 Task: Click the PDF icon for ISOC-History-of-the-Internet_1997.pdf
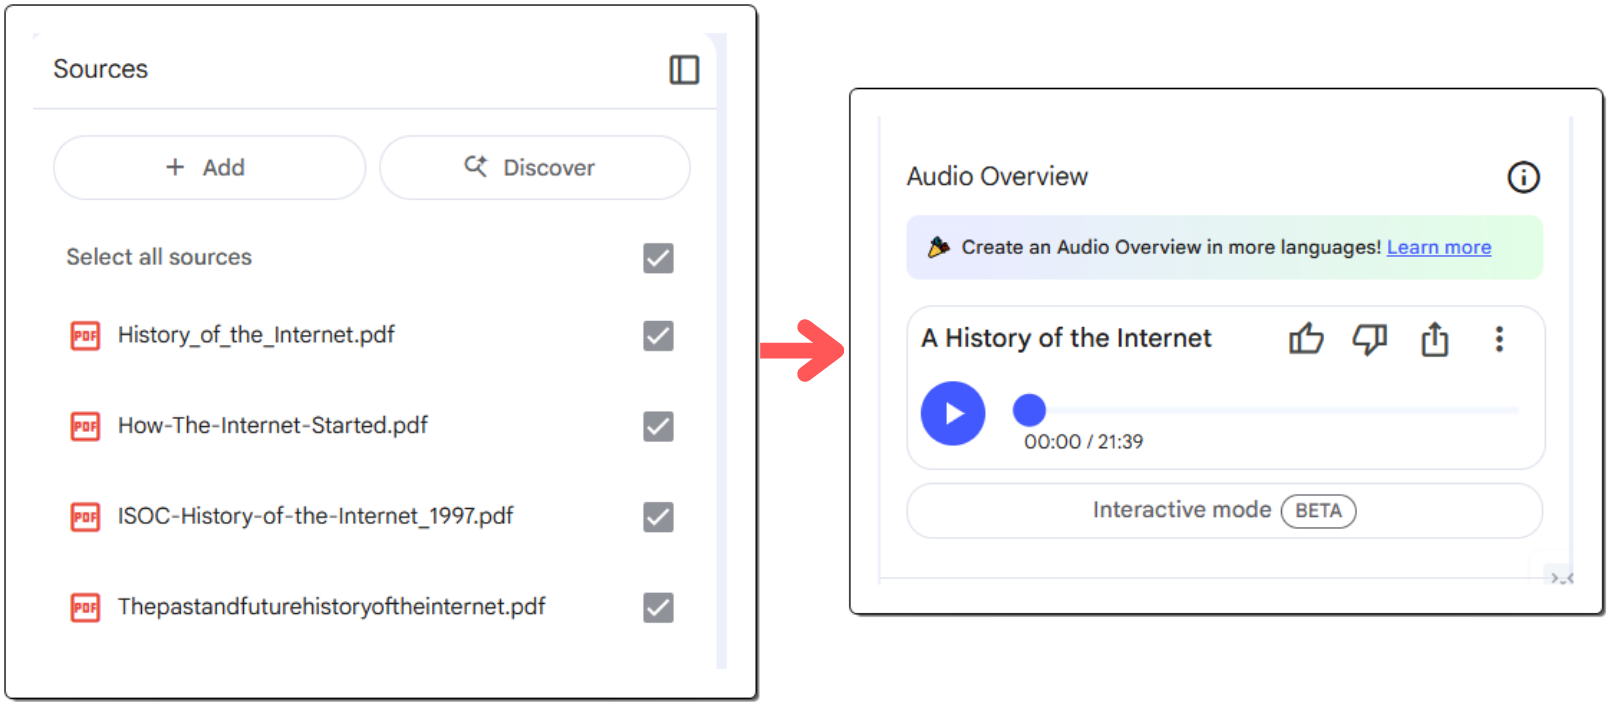[x=85, y=517]
